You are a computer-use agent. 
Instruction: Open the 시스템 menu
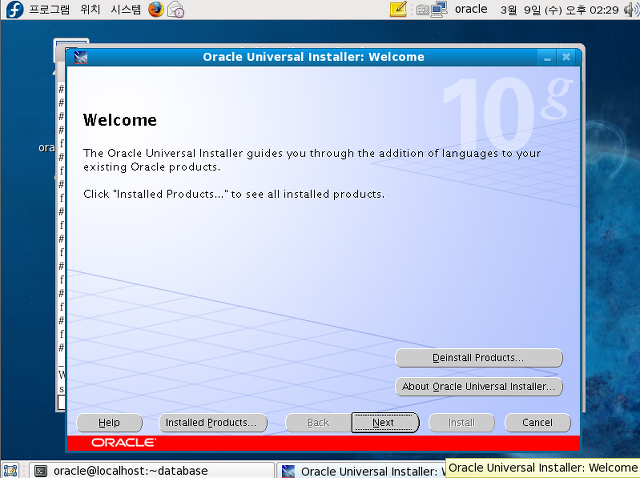(x=126, y=9)
